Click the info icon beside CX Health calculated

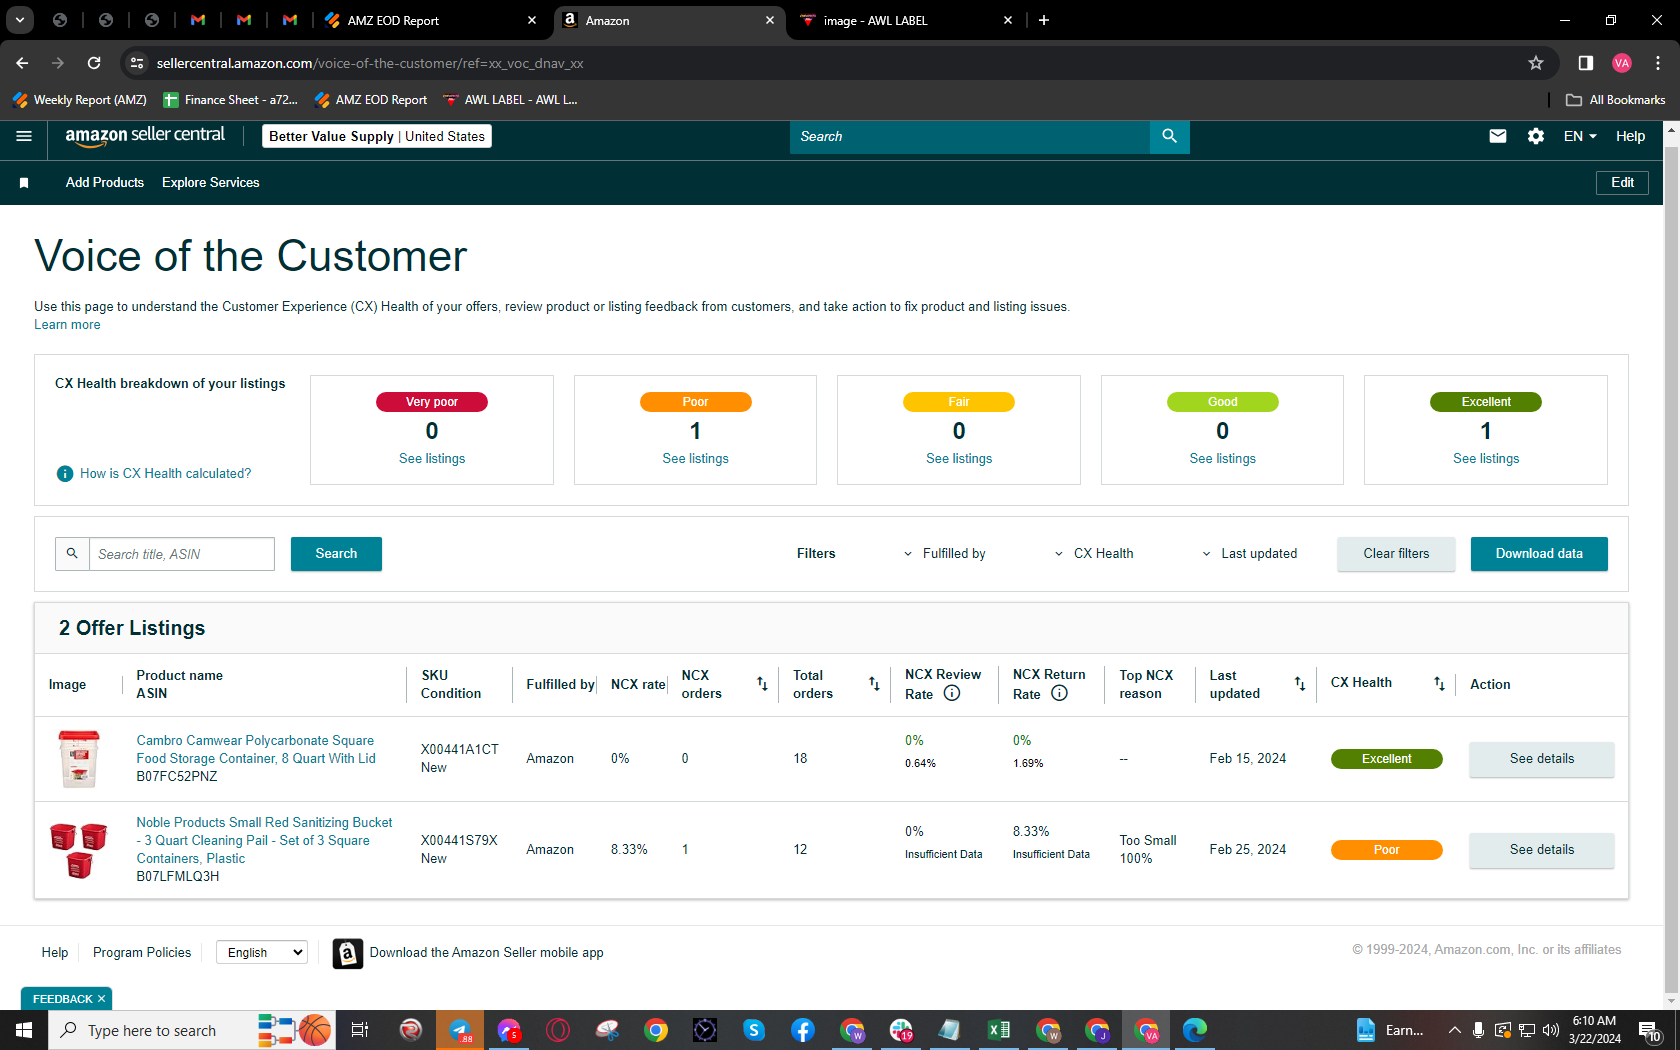[65, 474]
